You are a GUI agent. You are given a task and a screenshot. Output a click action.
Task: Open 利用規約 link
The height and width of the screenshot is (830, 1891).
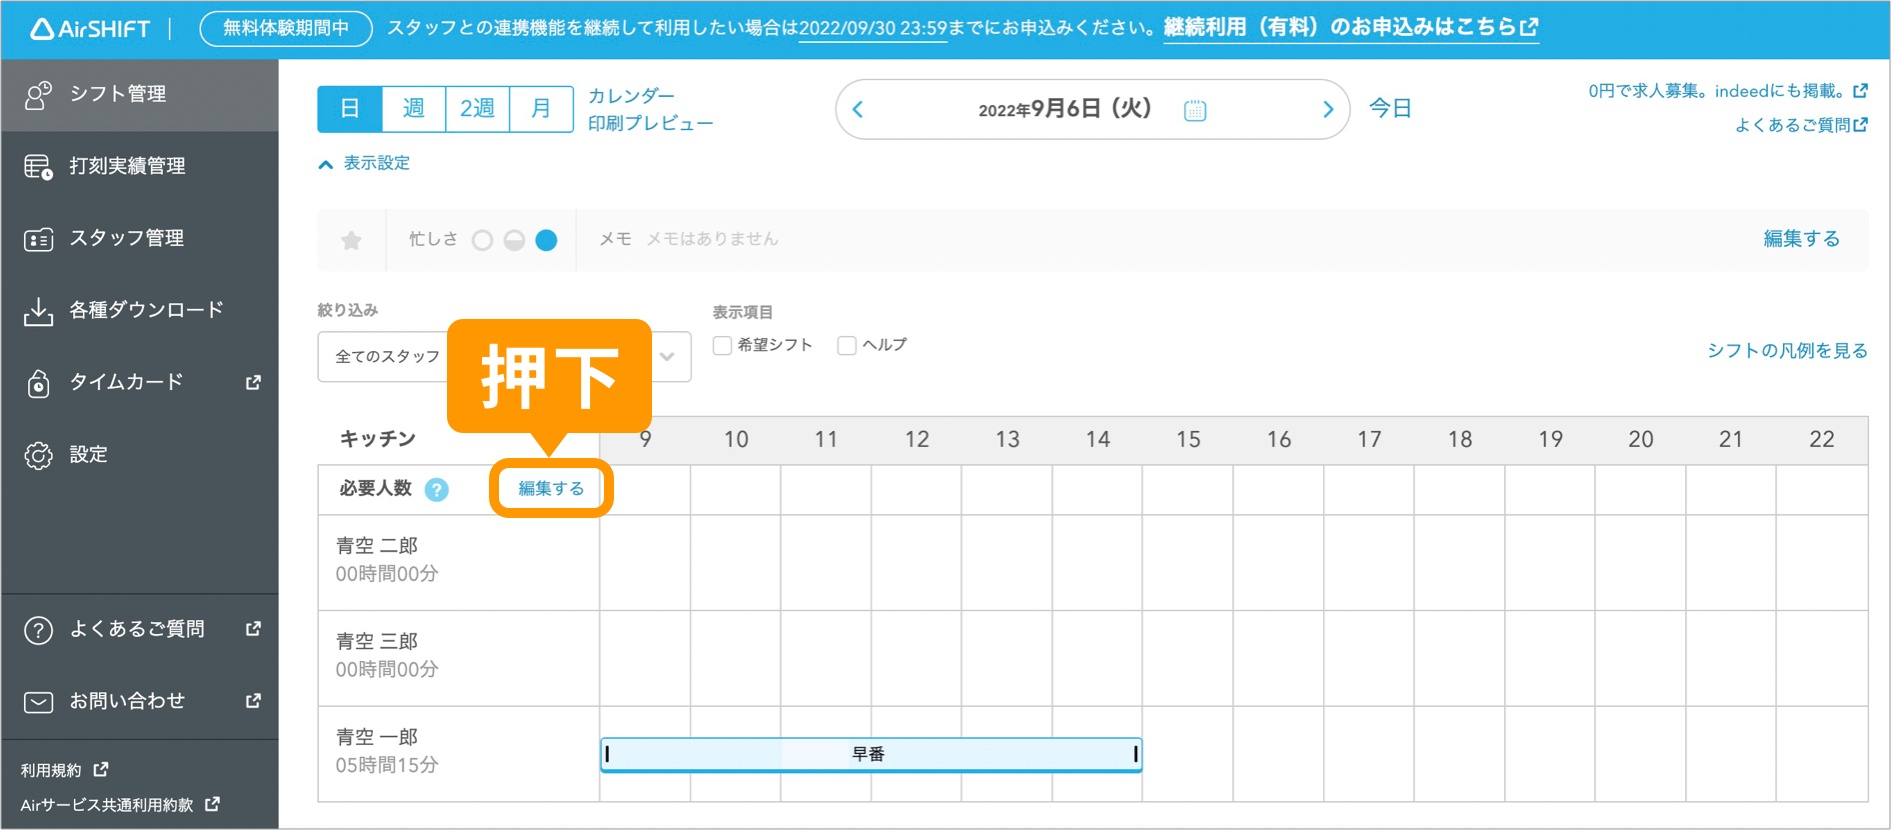[x=51, y=770]
